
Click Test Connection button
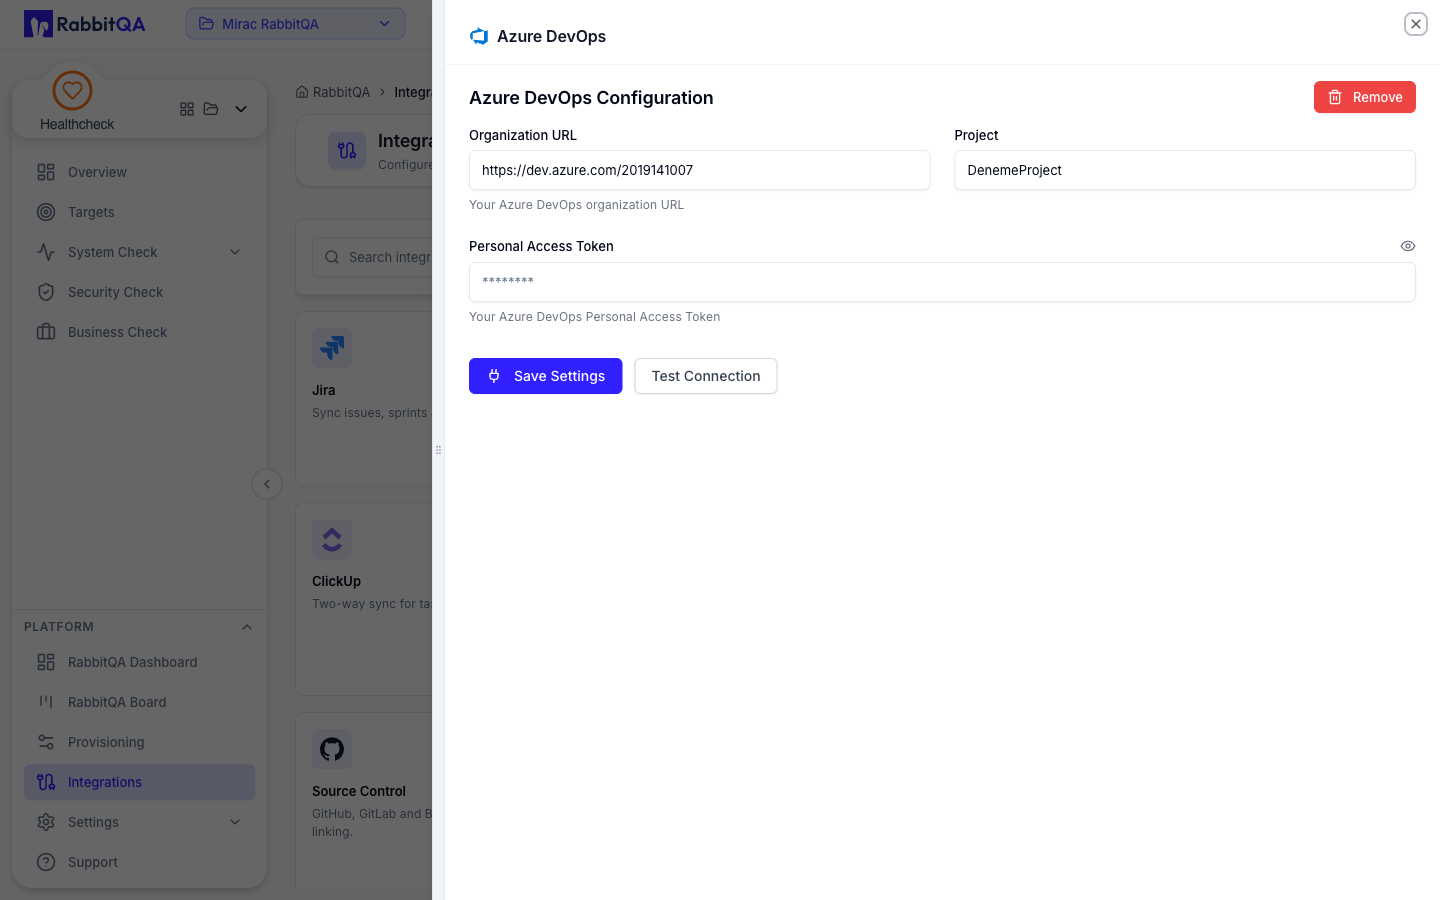pyautogui.click(x=706, y=376)
